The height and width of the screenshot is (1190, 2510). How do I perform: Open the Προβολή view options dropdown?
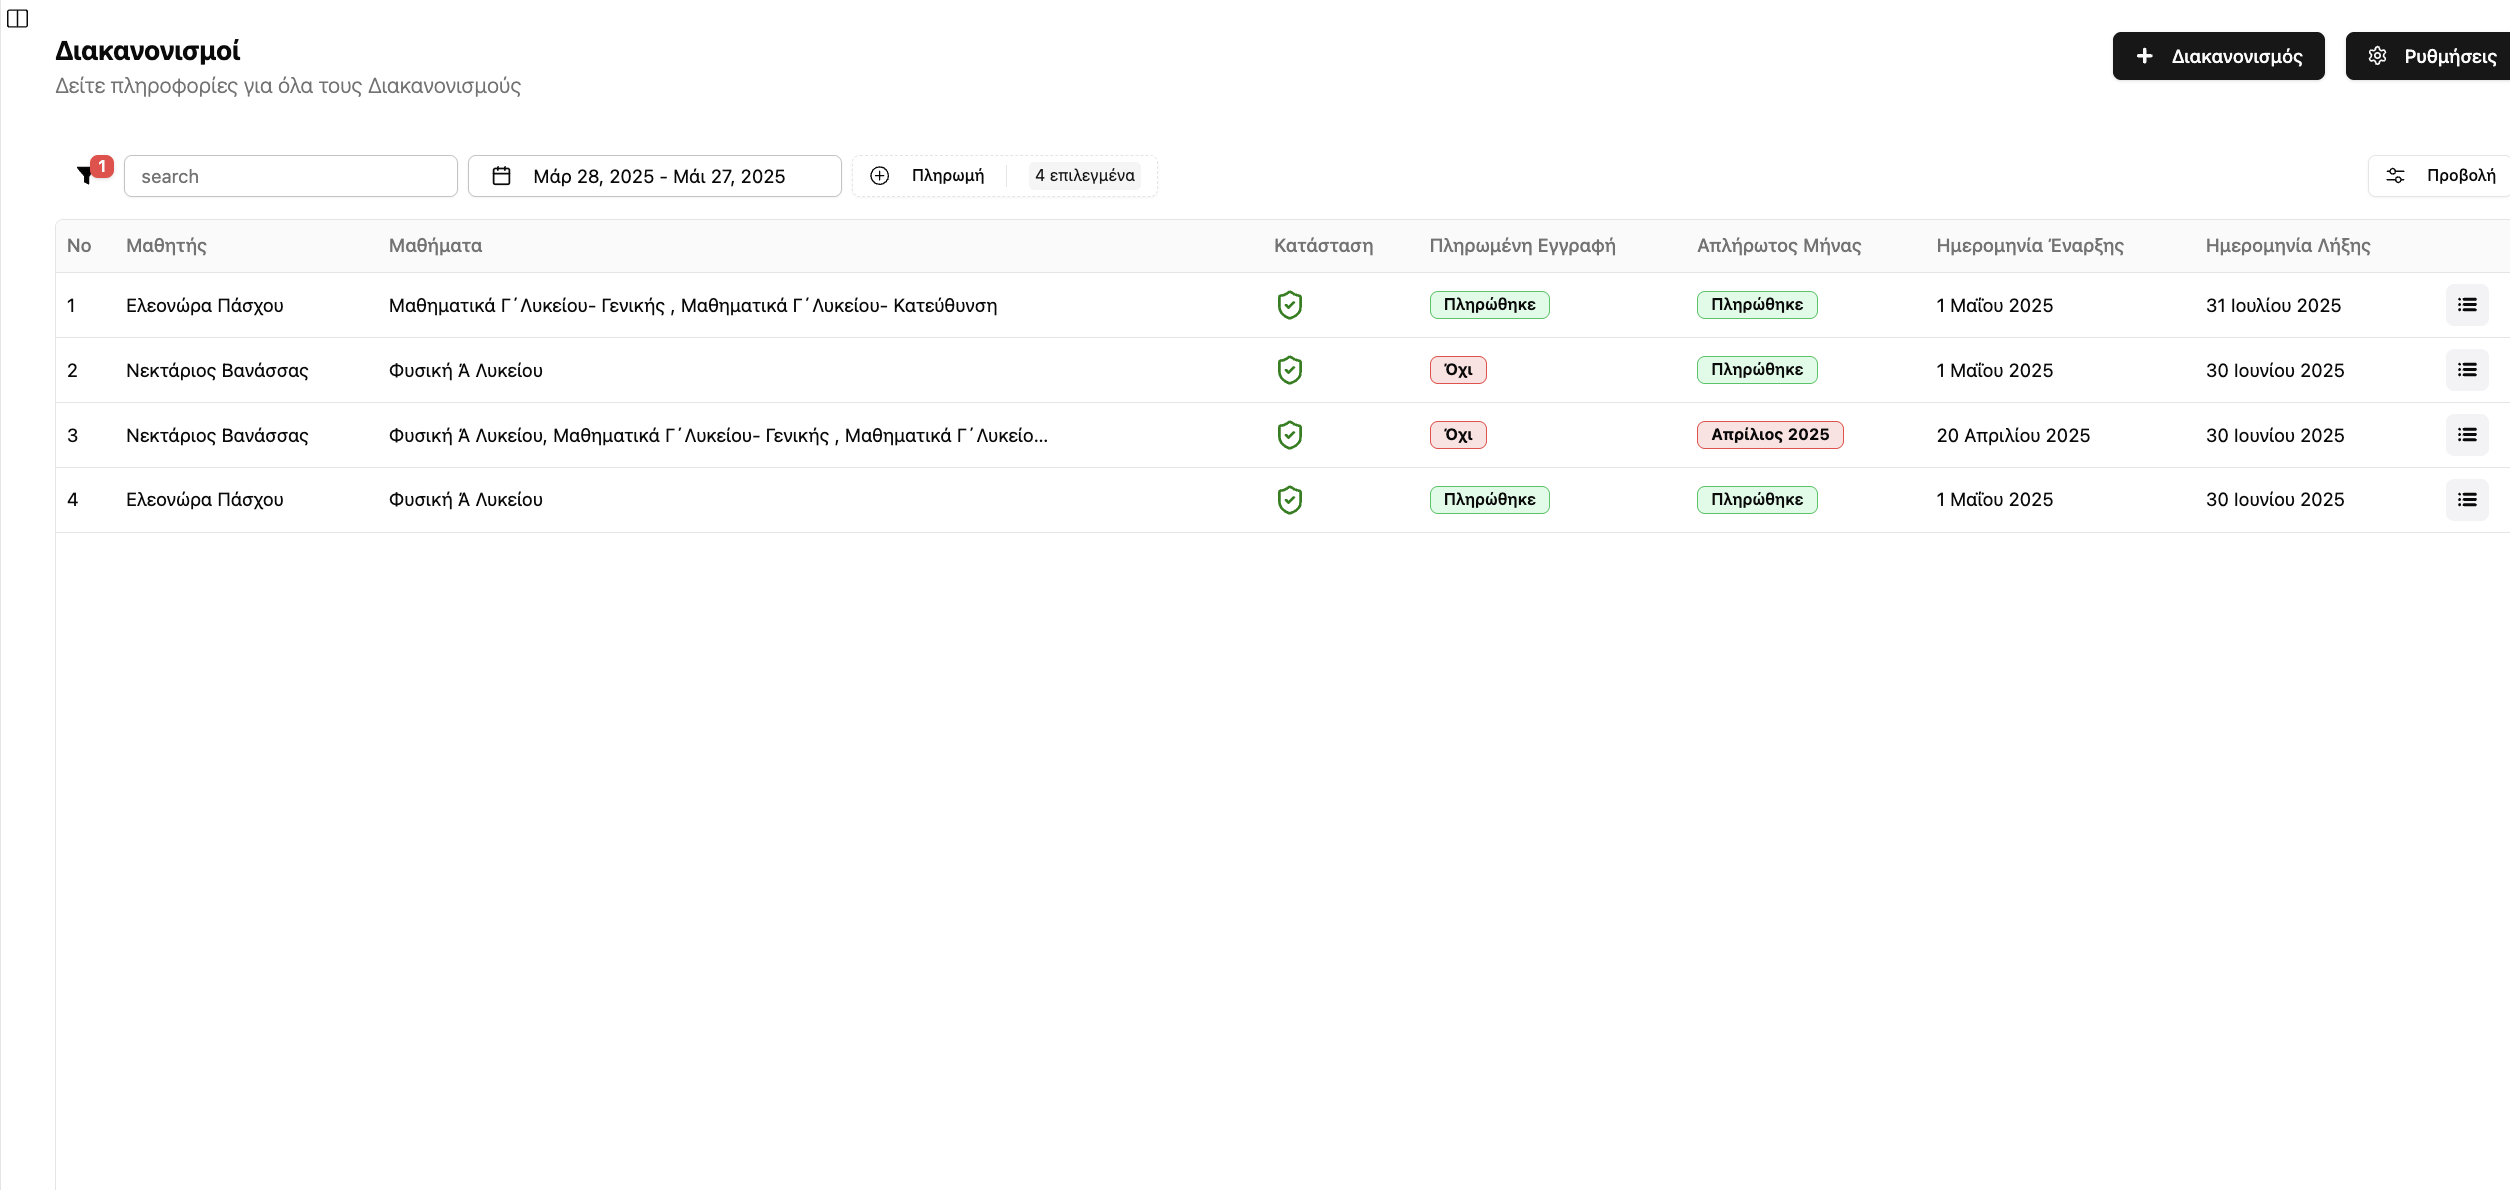coord(2440,176)
